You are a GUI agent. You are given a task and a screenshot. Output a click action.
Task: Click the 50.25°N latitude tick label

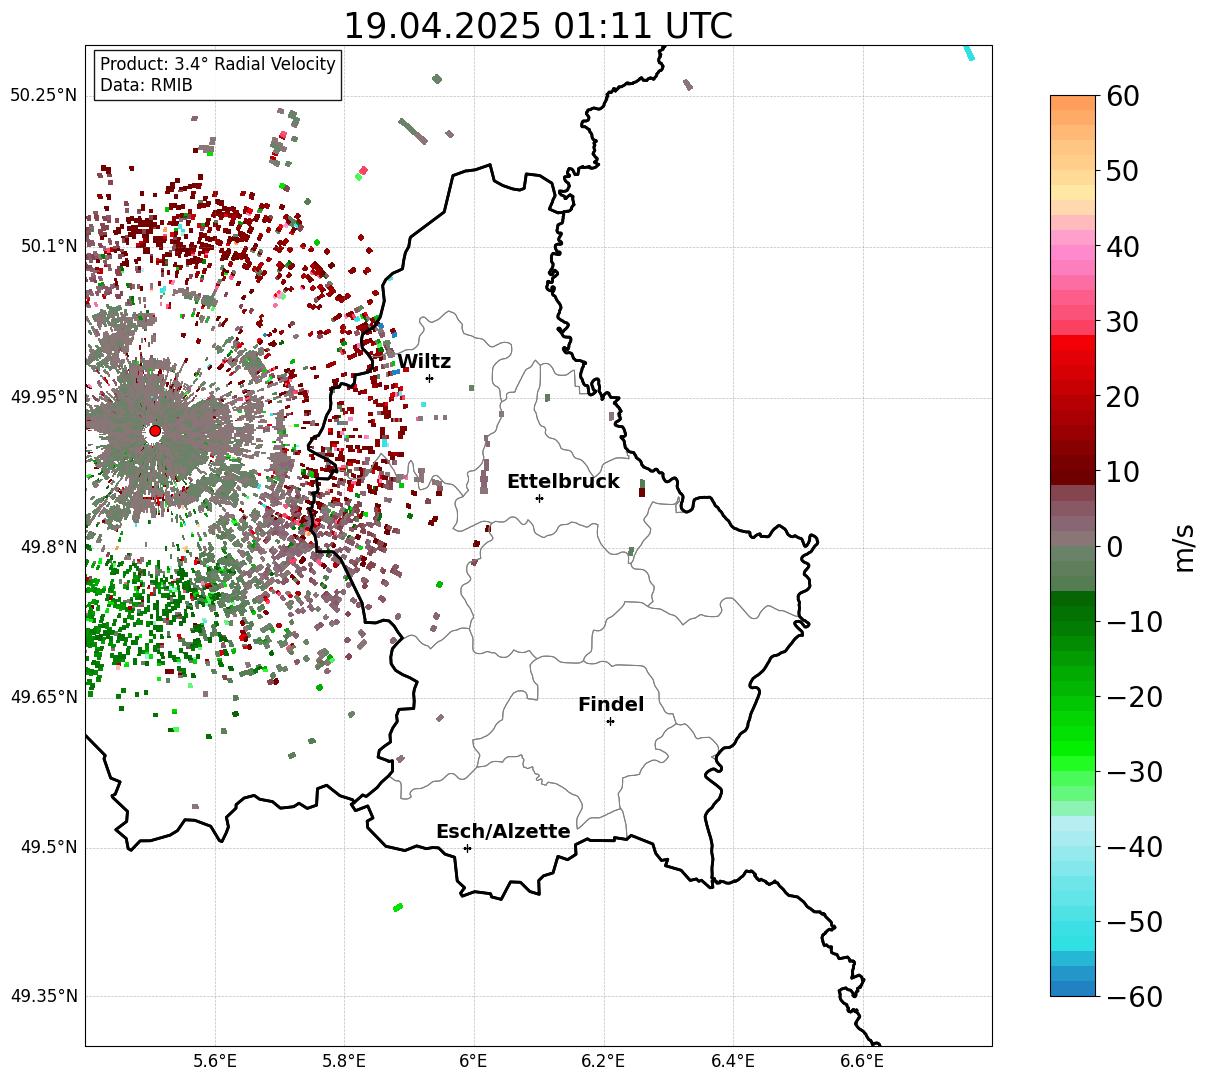pos(44,96)
